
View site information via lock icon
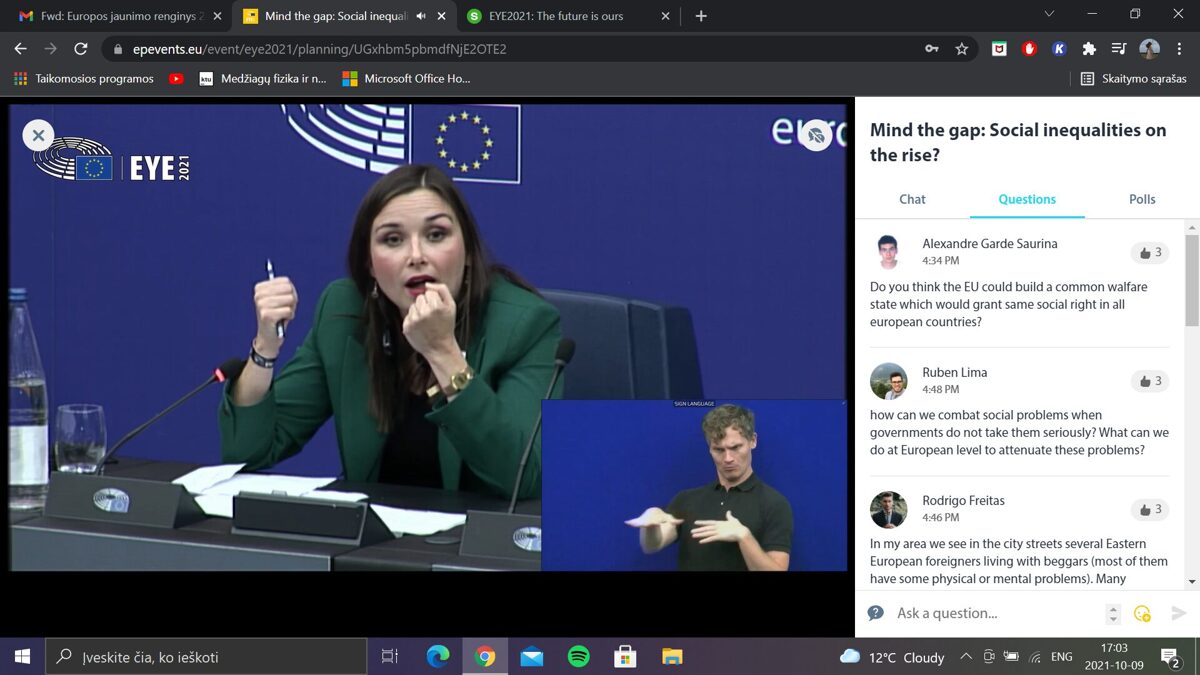pos(117,49)
